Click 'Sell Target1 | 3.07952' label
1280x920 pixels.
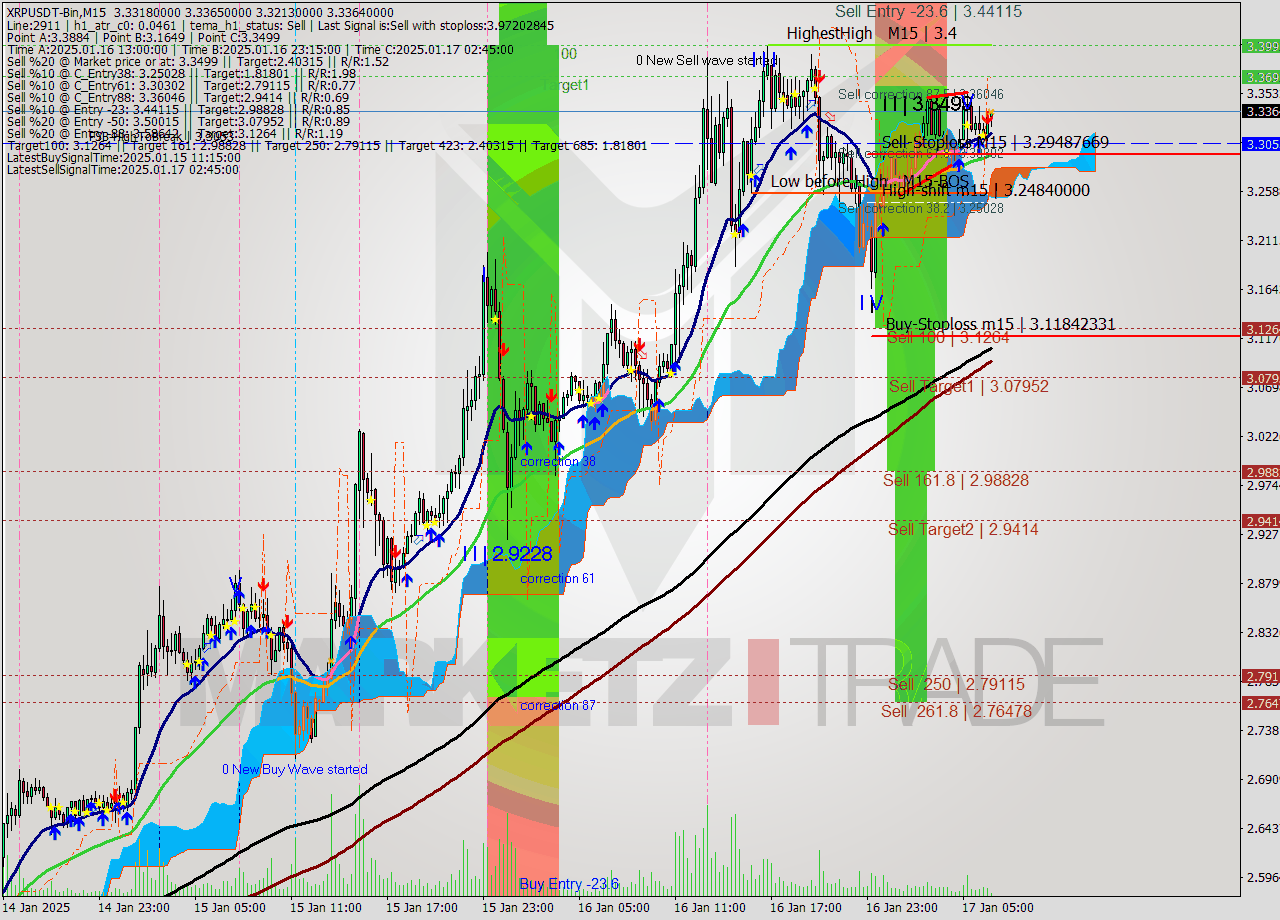(968, 386)
